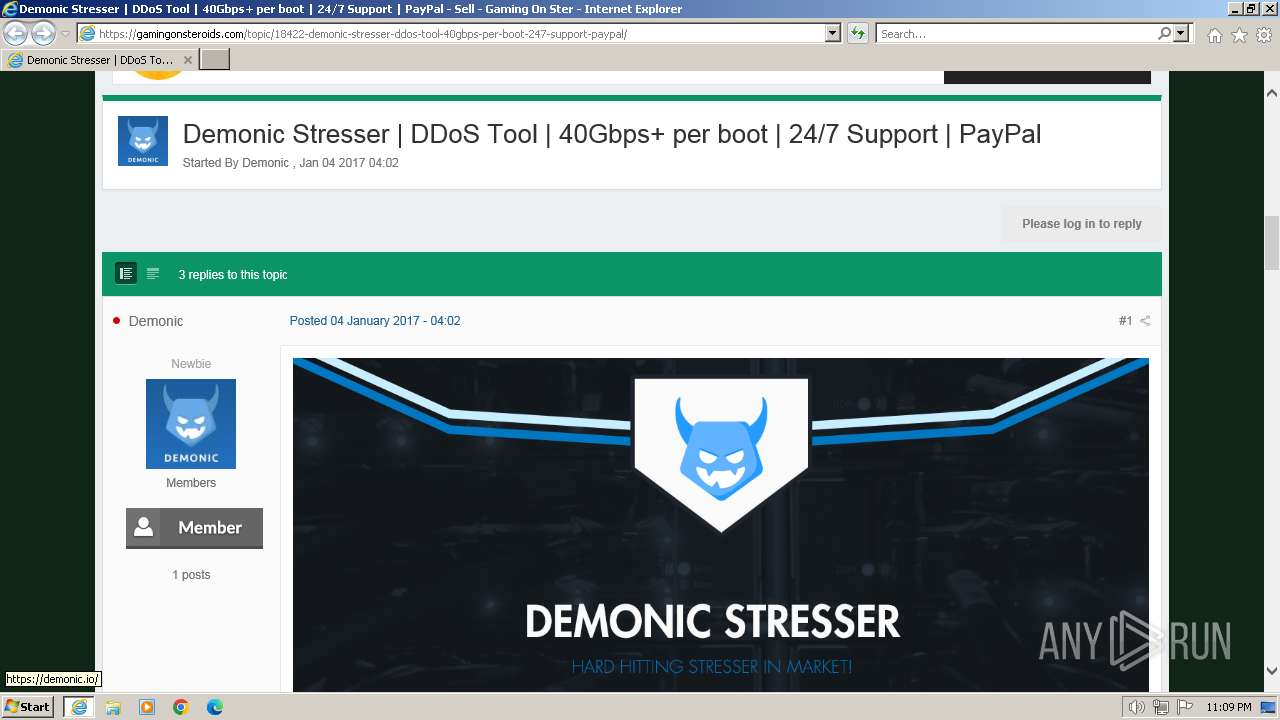Open the Action Center flag icon
1280x720 pixels.
coord(1184,707)
